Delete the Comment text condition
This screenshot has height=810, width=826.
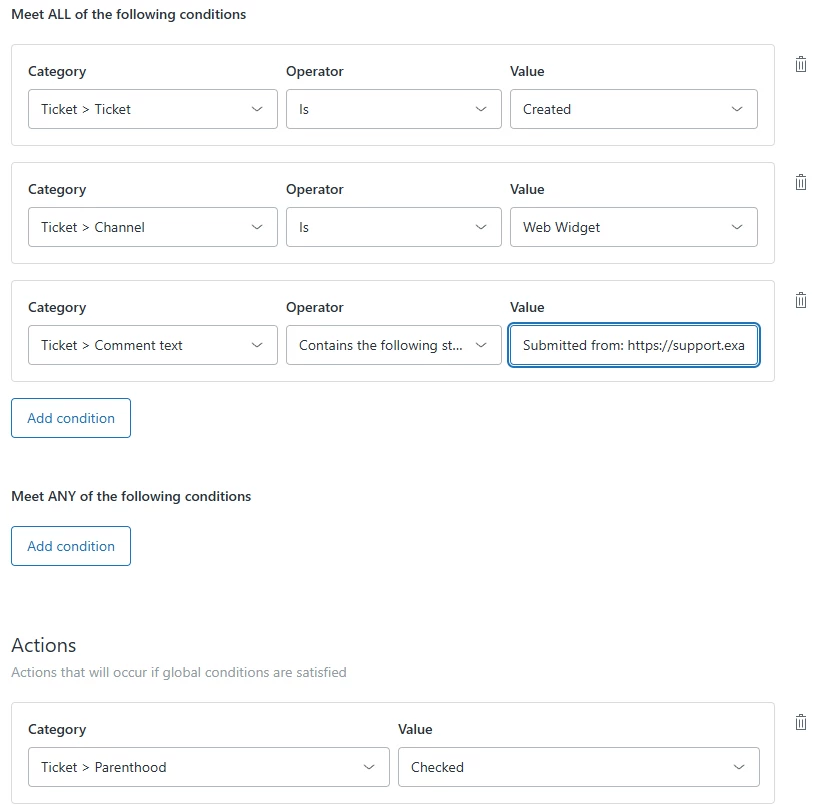point(800,300)
